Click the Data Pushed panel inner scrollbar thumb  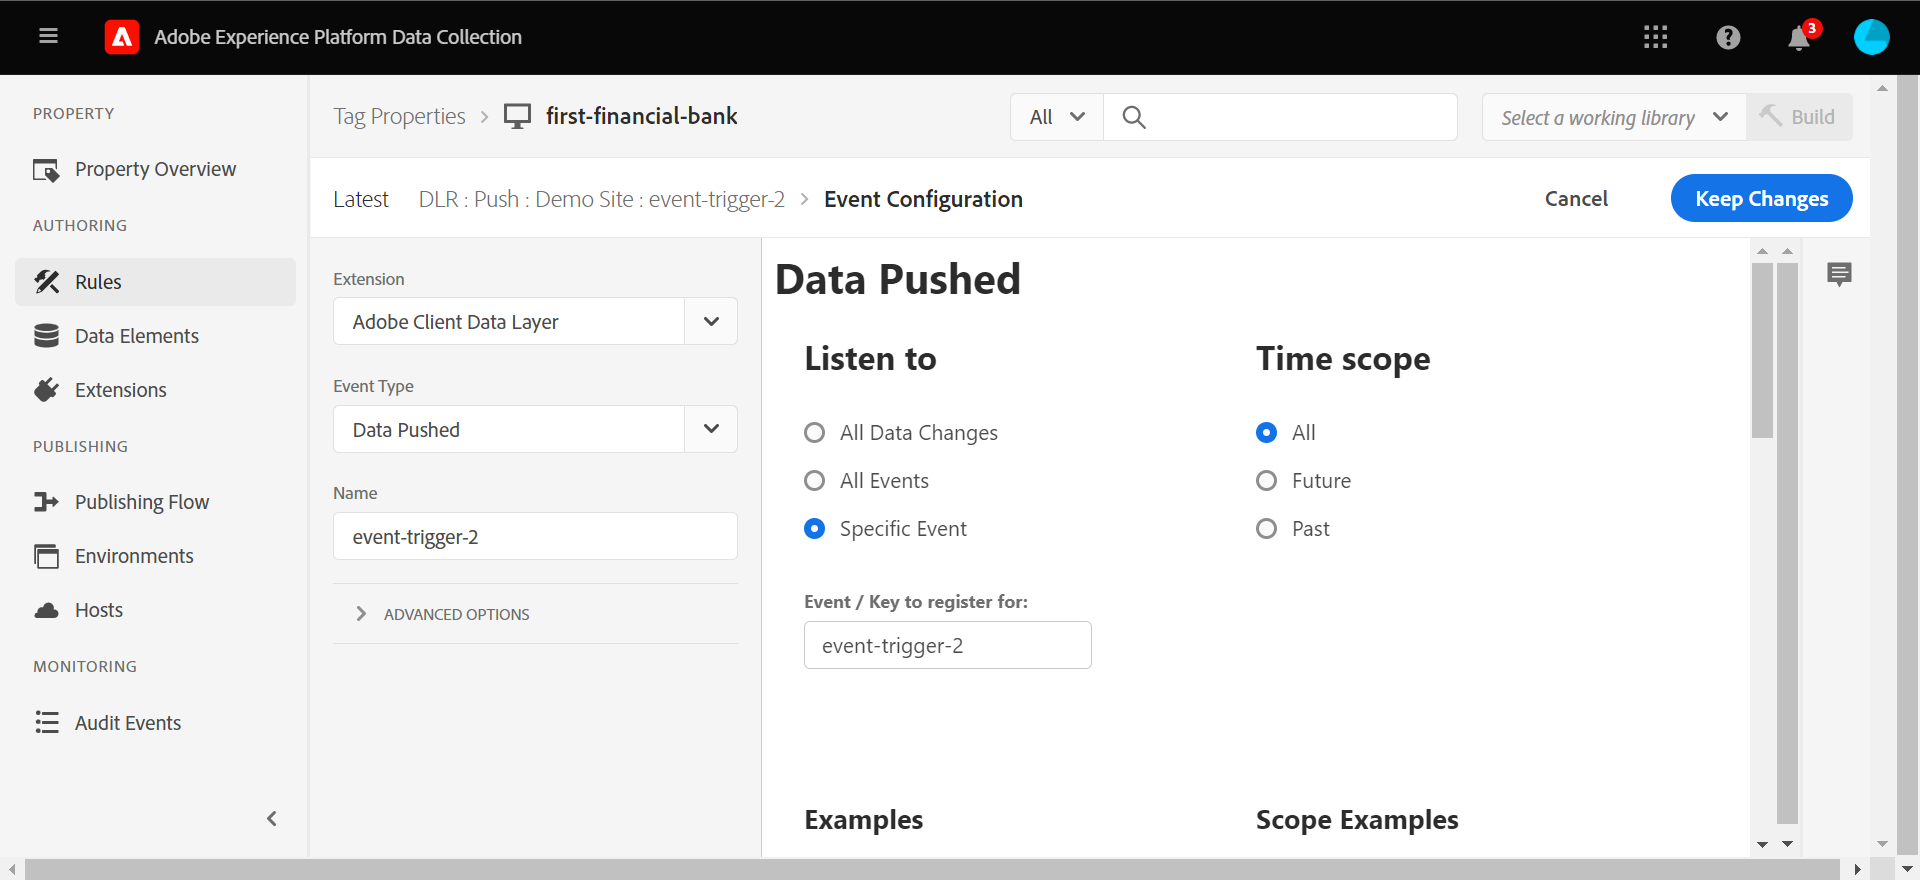click(1762, 350)
